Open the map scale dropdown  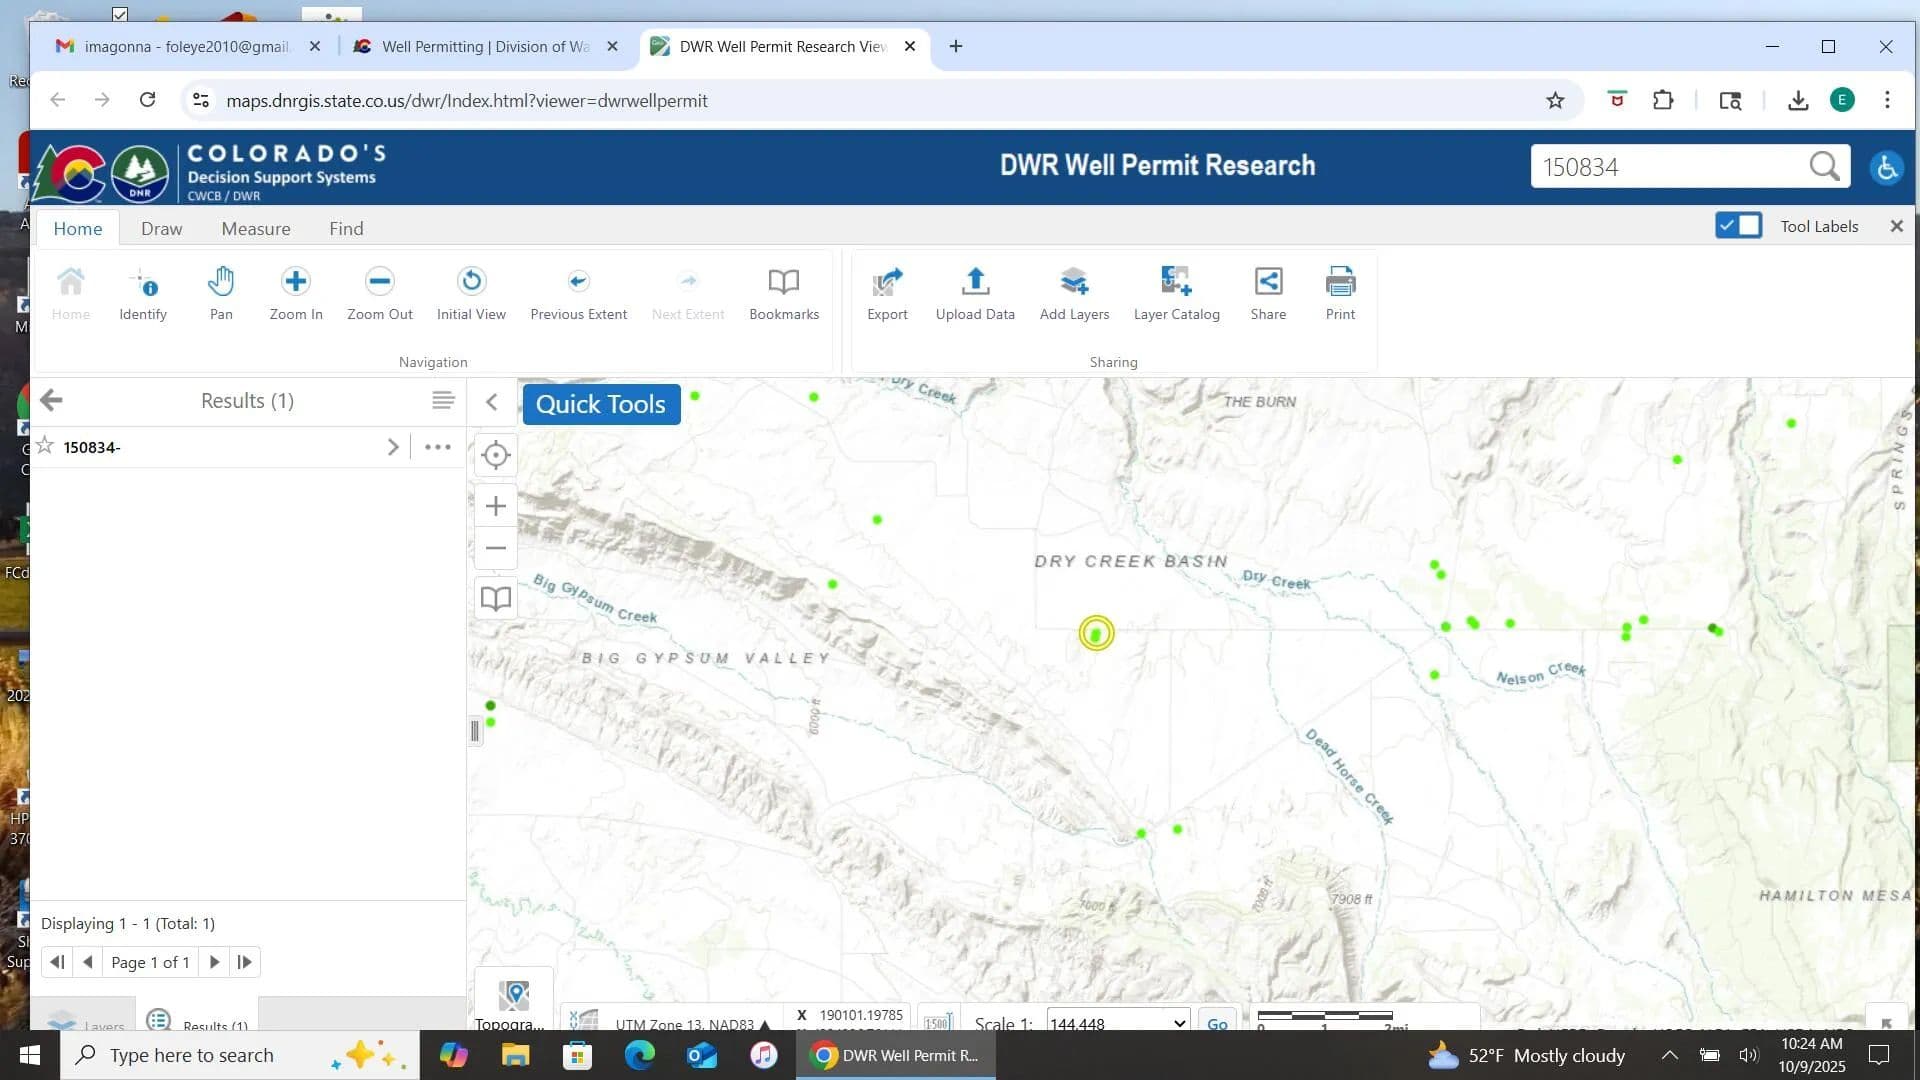(1179, 1023)
